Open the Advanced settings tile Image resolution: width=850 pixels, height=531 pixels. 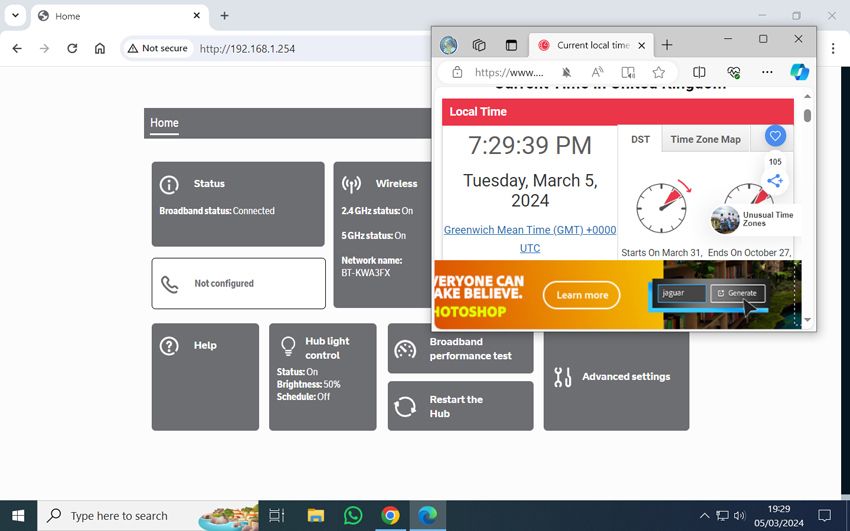[x=616, y=377]
